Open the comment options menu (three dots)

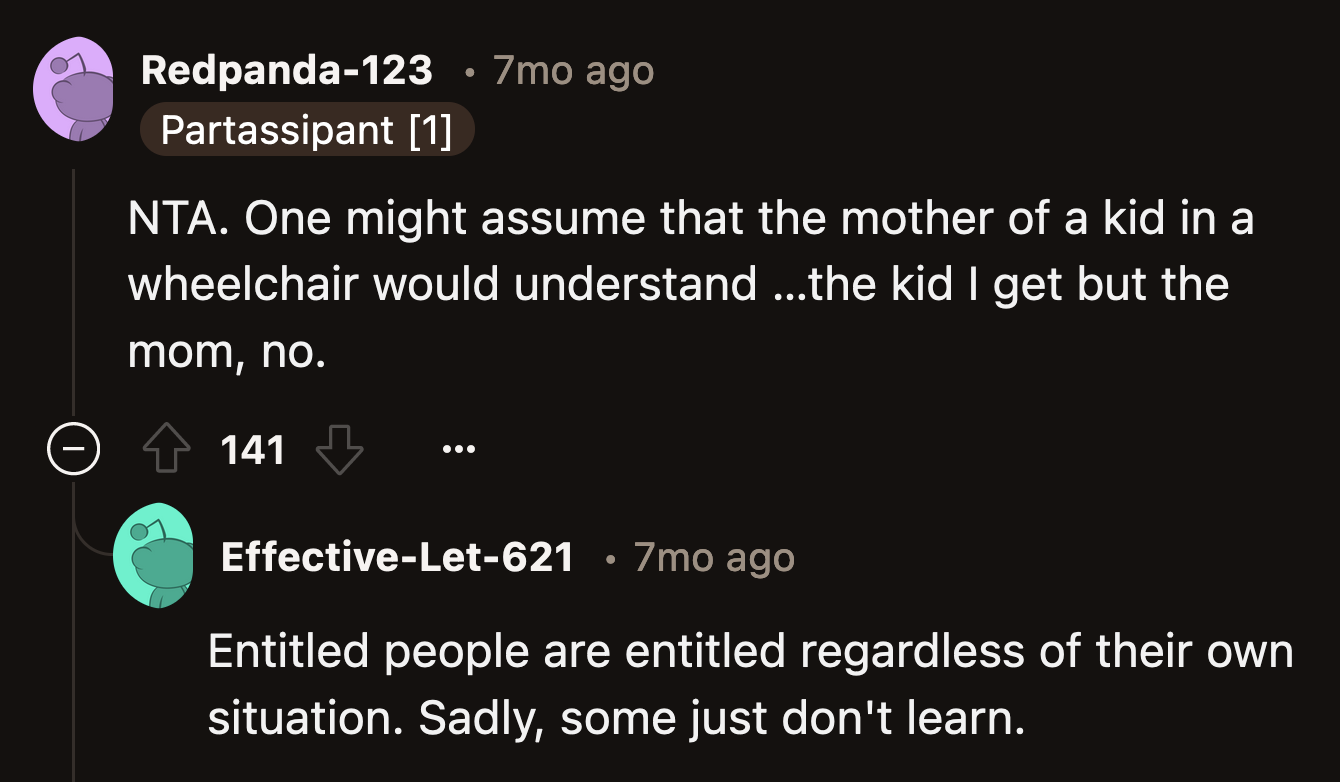[459, 449]
